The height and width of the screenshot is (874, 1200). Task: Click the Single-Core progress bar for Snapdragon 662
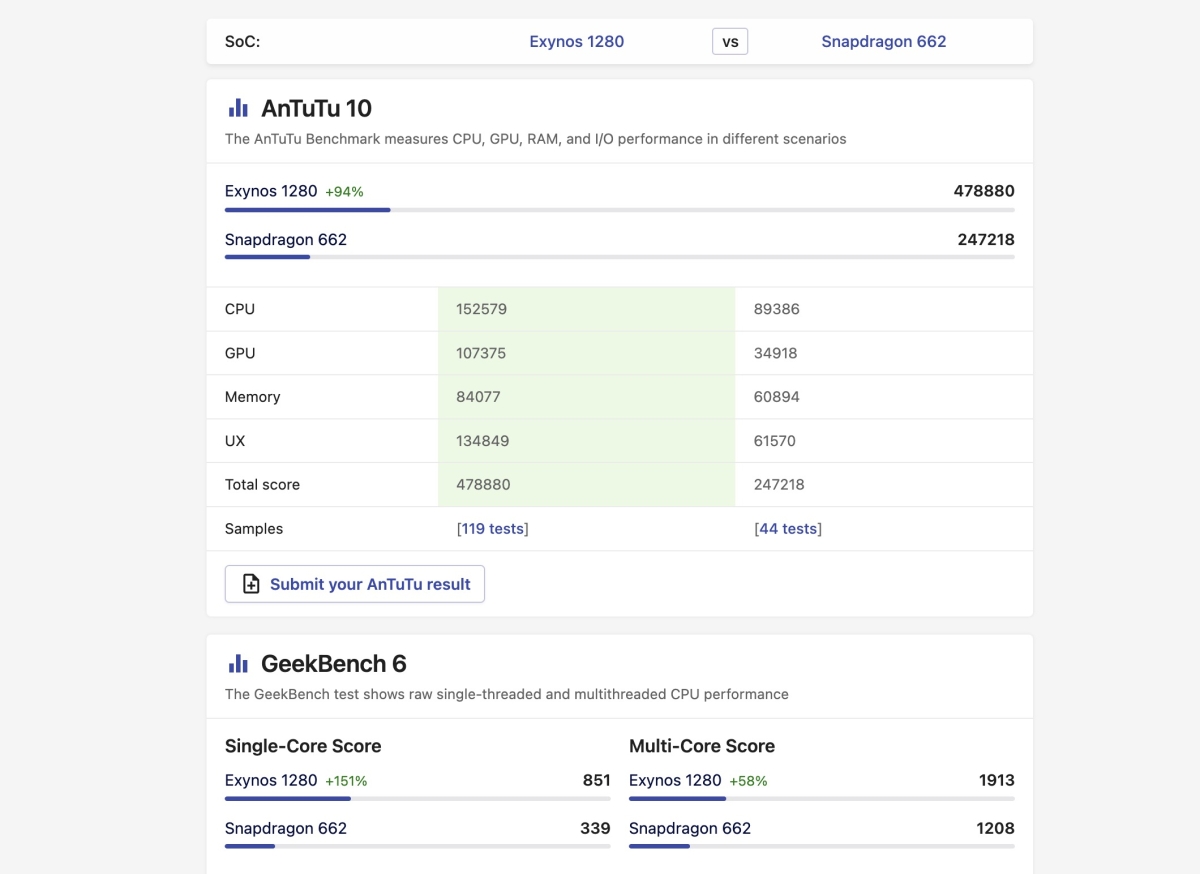[x=418, y=846]
